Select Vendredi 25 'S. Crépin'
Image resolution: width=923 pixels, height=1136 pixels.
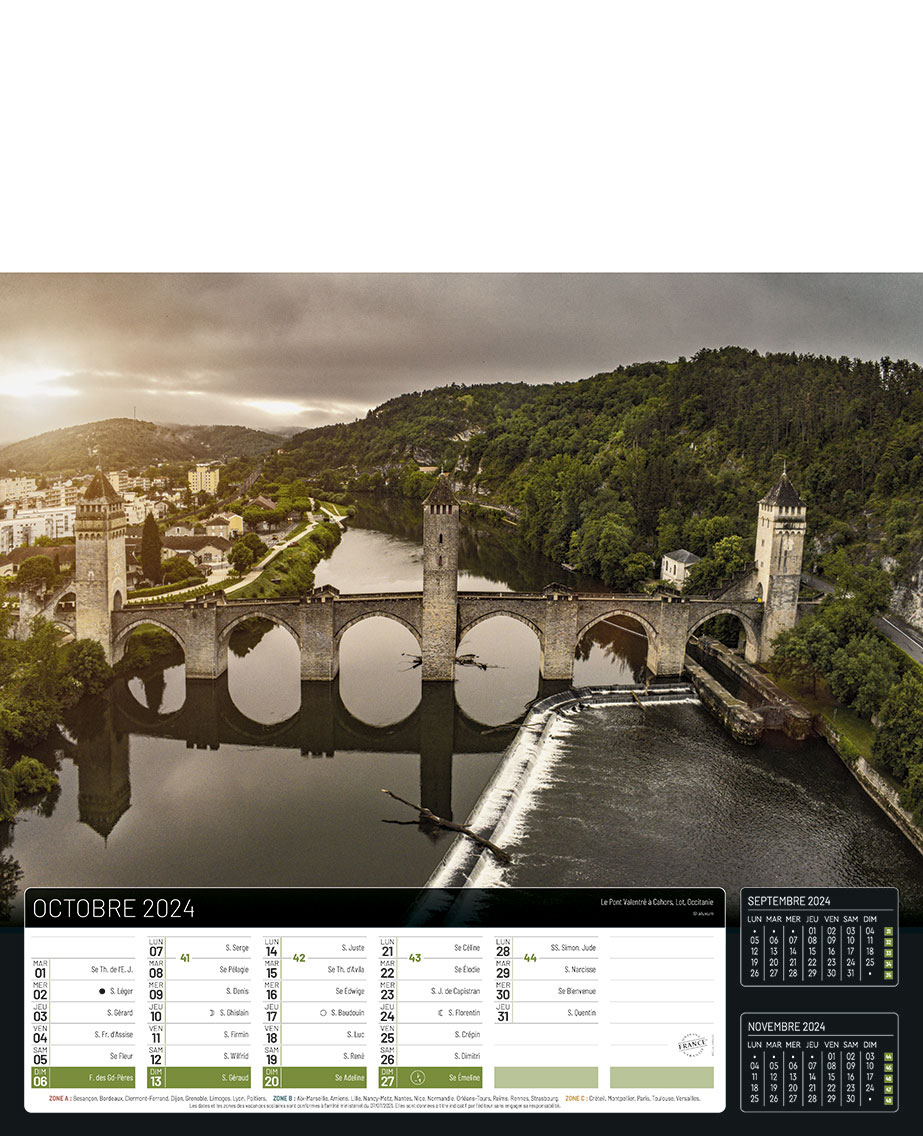tap(431, 1035)
